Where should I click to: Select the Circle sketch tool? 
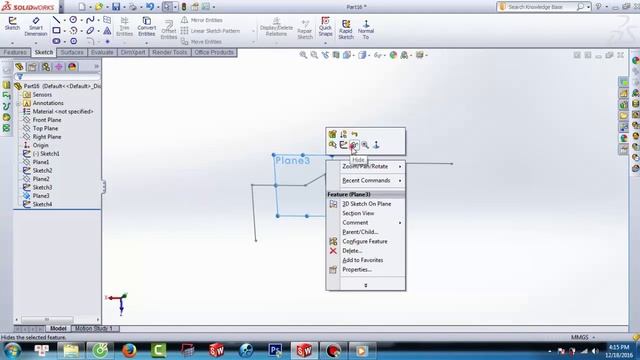(73, 20)
